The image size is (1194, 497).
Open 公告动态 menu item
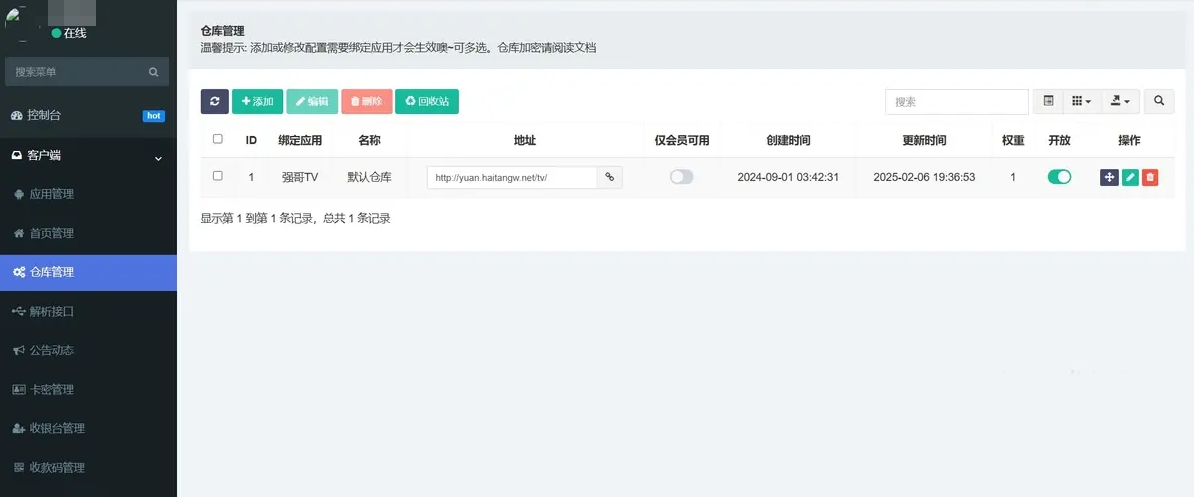[x=88, y=350]
